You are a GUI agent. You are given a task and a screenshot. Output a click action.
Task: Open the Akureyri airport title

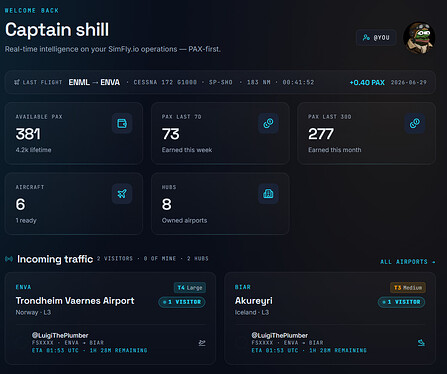254,301
